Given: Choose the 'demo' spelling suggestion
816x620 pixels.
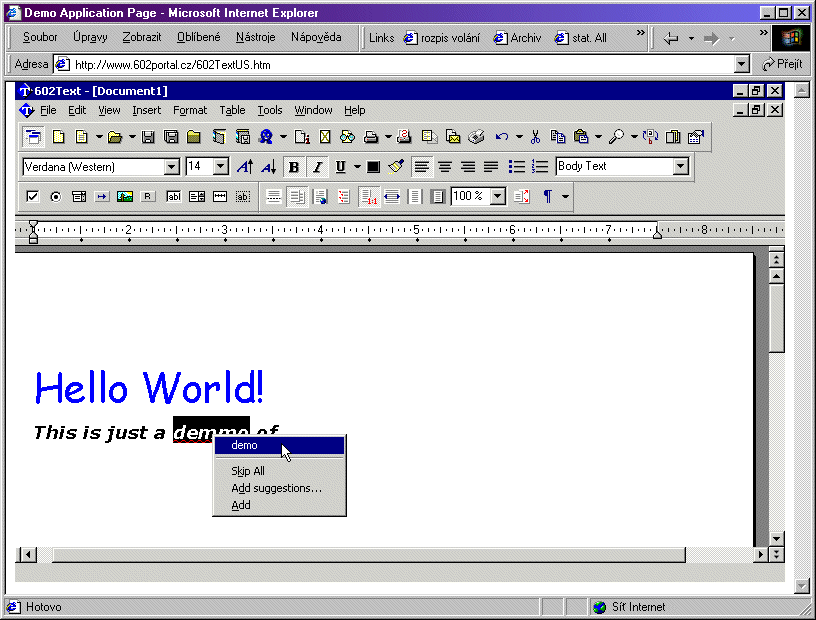Looking at the screenshot, I should point(279,446).
